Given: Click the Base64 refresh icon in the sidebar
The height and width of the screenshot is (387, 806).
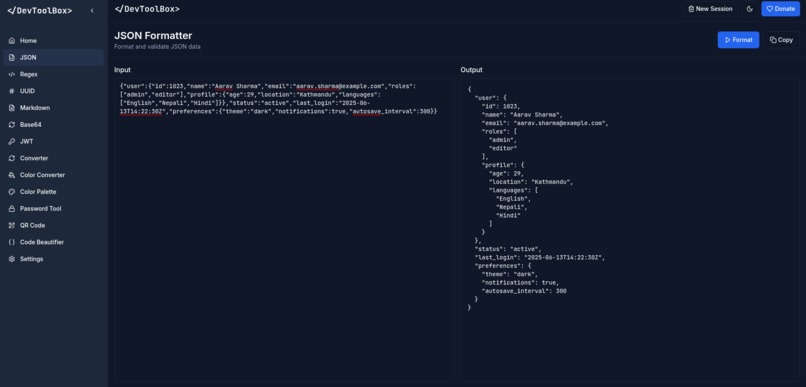Looking at the screenshot, I should pyautogui.click(x=12, y=125).
